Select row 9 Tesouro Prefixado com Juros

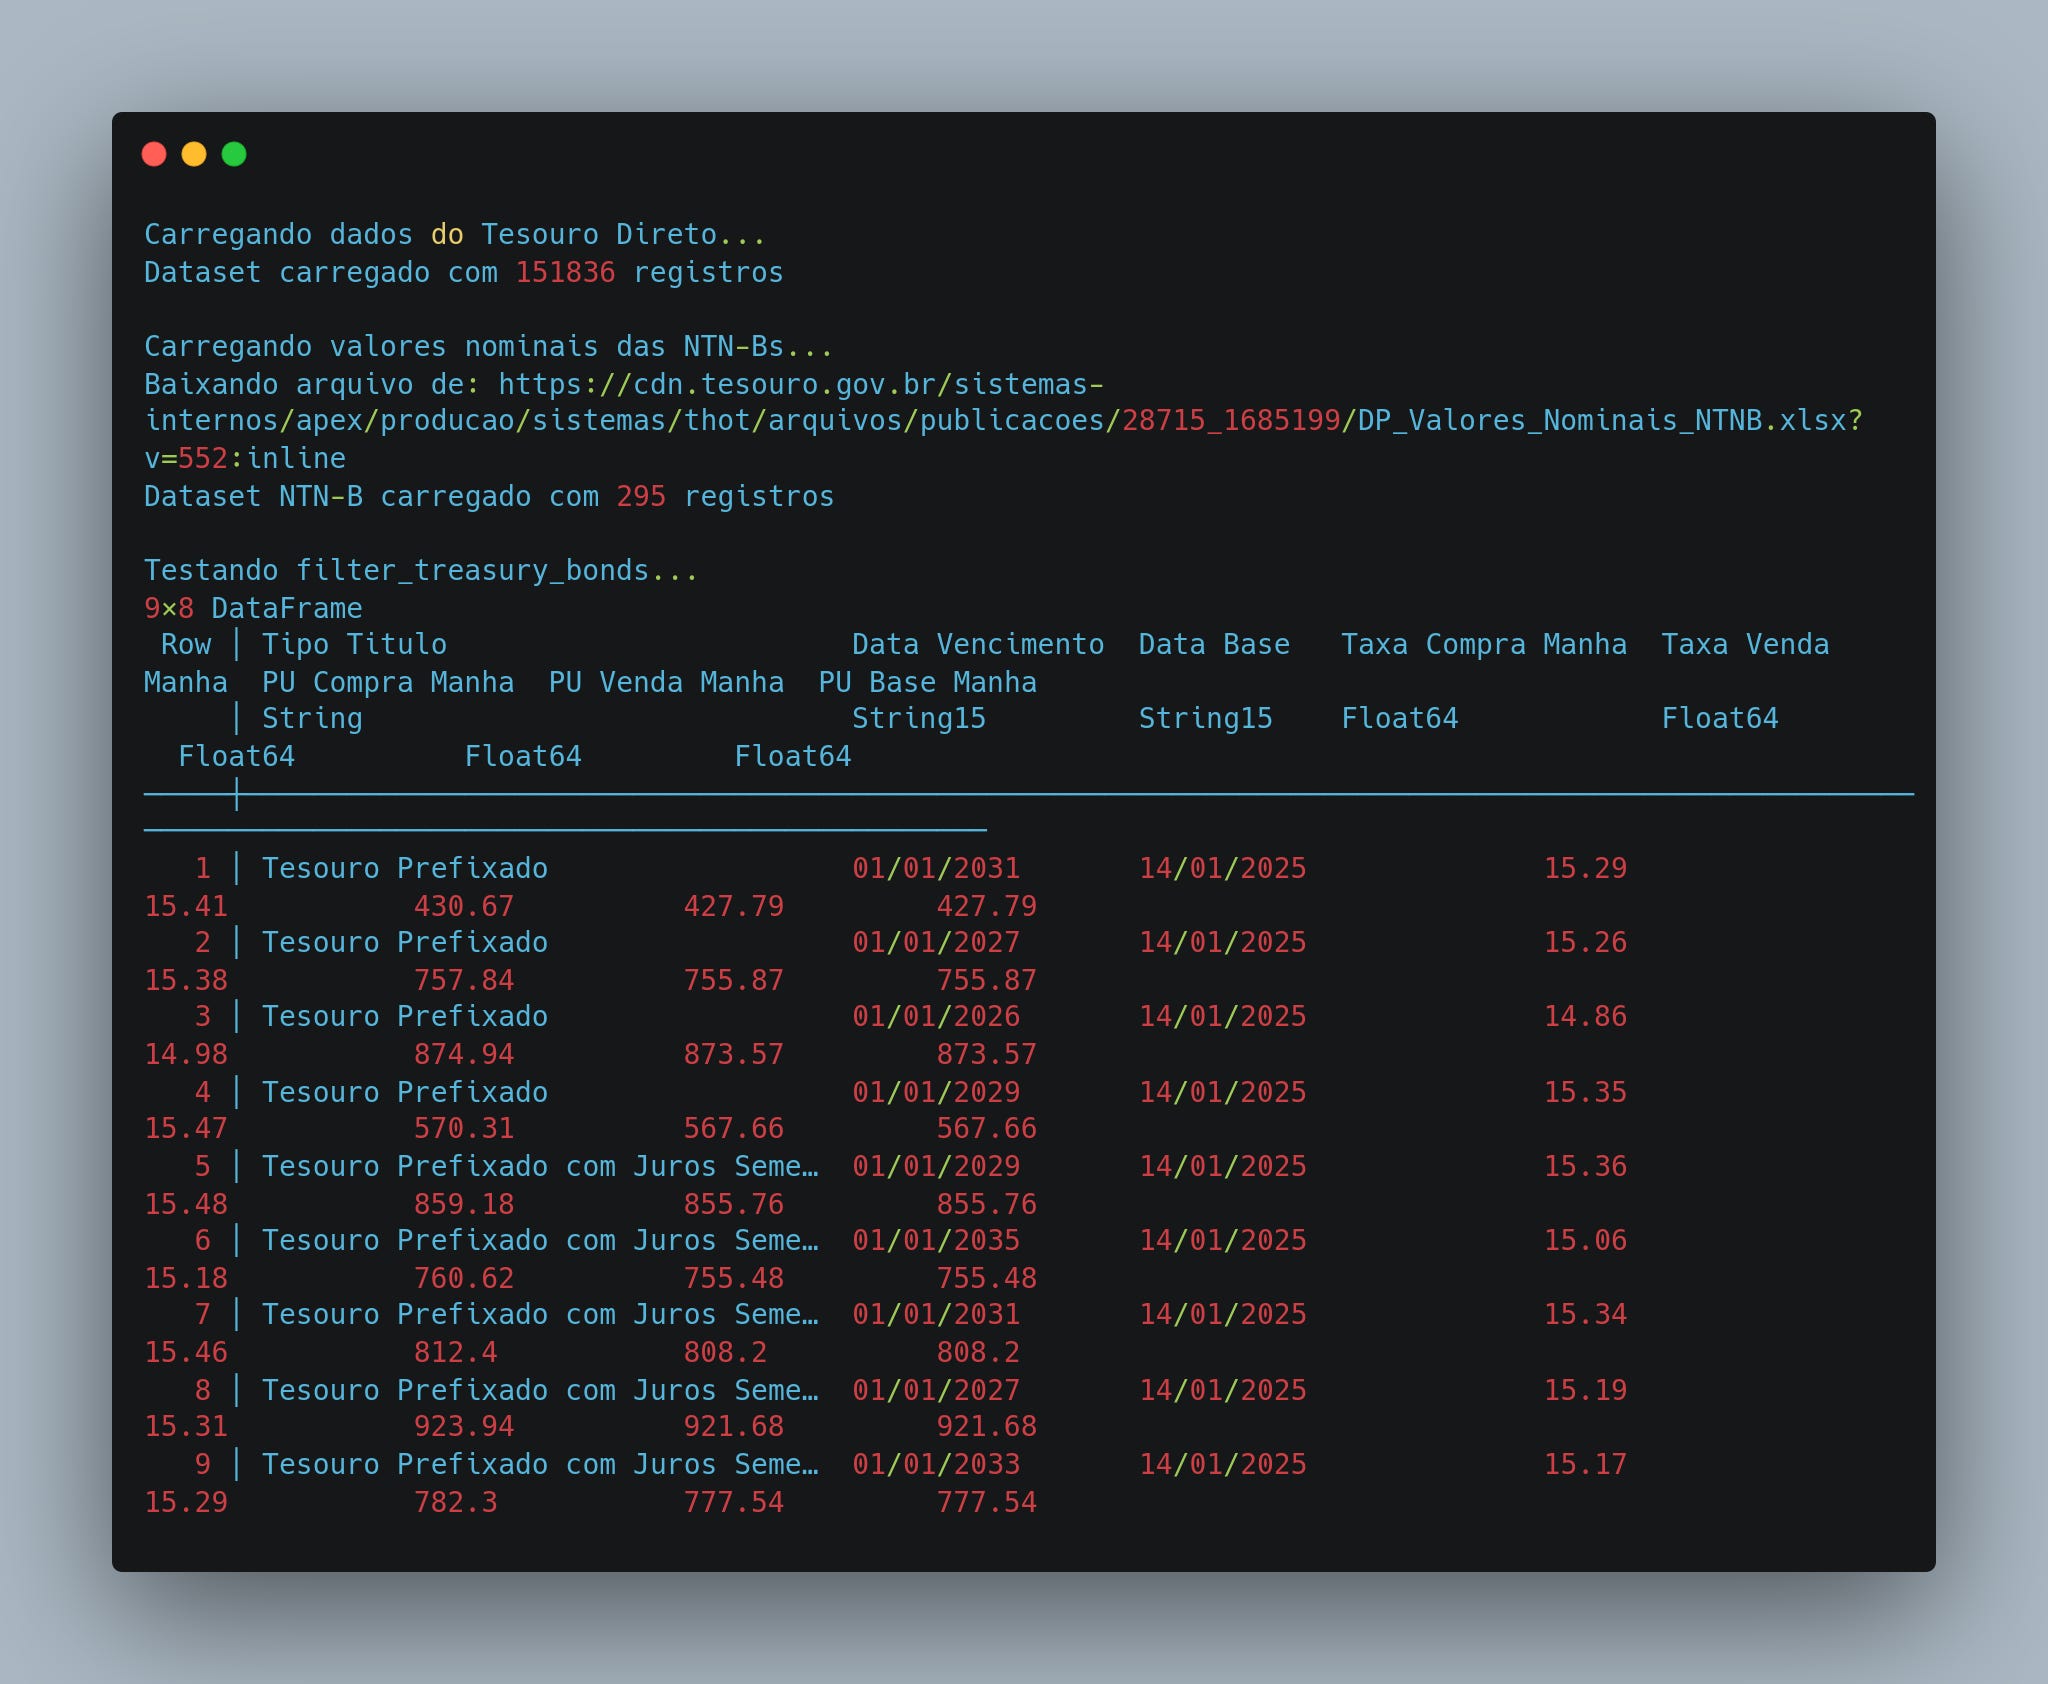tap(539, 1464)
